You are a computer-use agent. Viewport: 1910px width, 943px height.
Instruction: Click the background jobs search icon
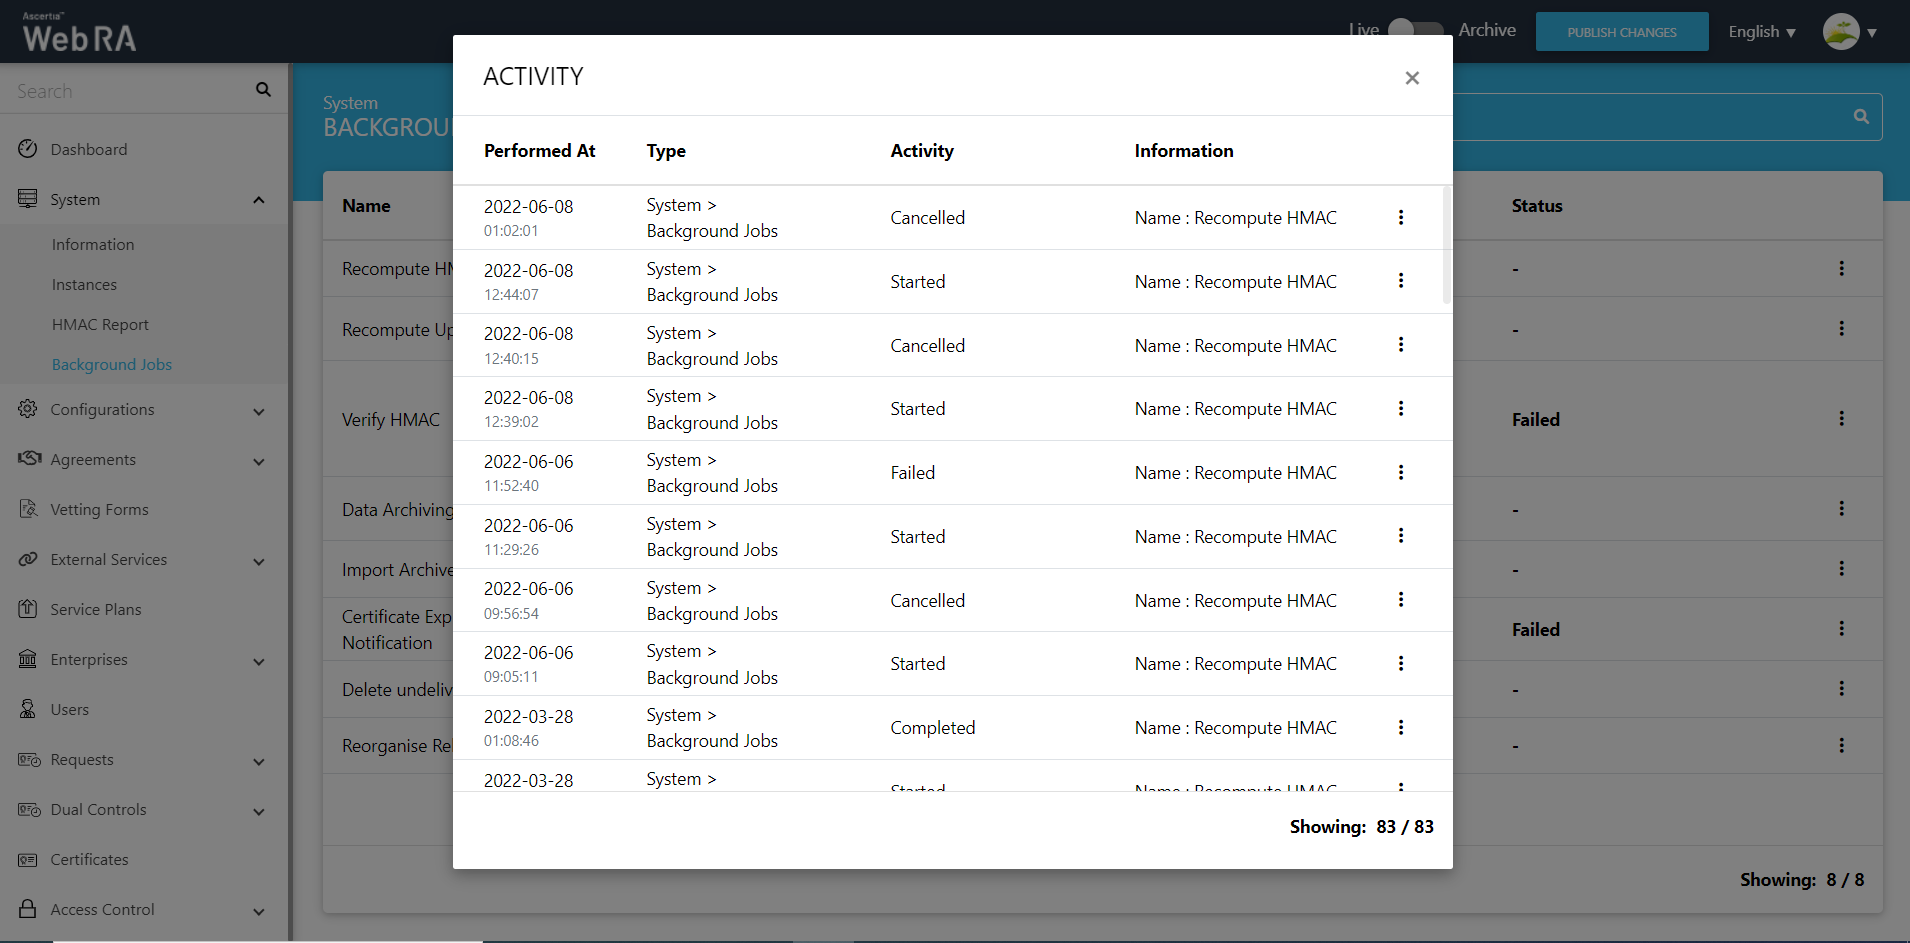coord(1860,117)
